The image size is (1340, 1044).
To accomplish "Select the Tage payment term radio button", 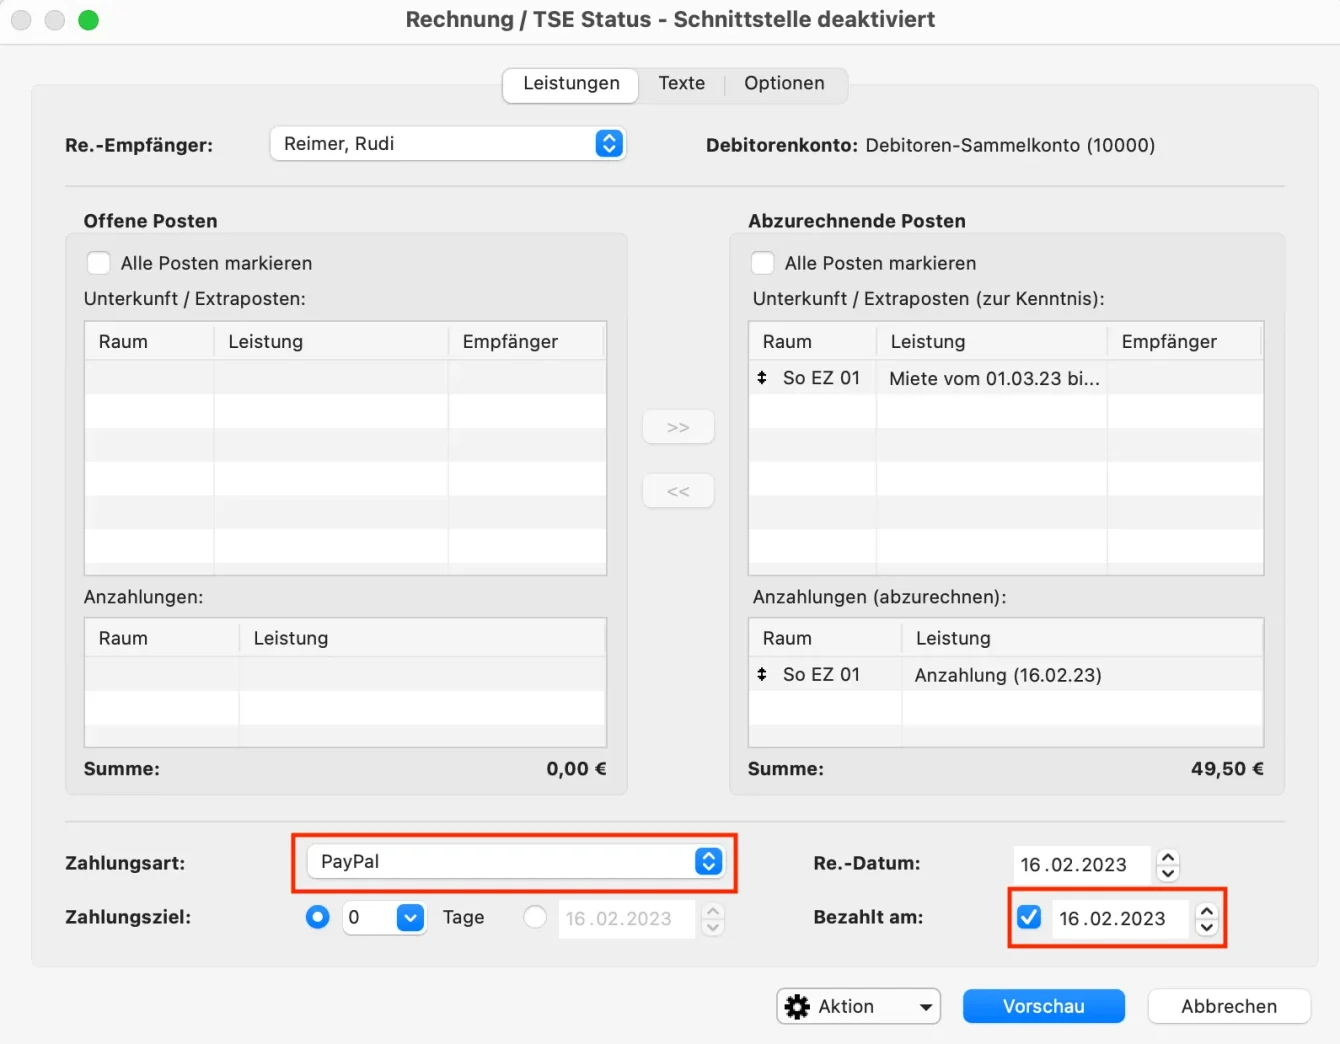I will pyautogui.click(x=317, y=917).
